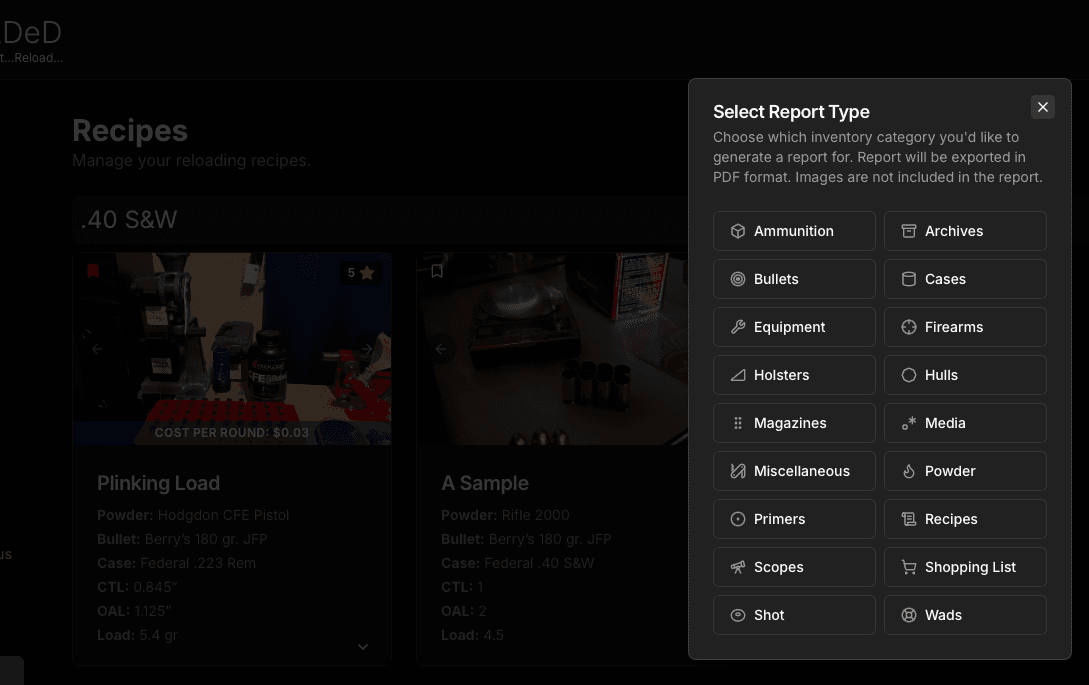Screen dimensions: 1089x685
Task: Select Miscellaneous report option
Action: (x=794, y=471)
